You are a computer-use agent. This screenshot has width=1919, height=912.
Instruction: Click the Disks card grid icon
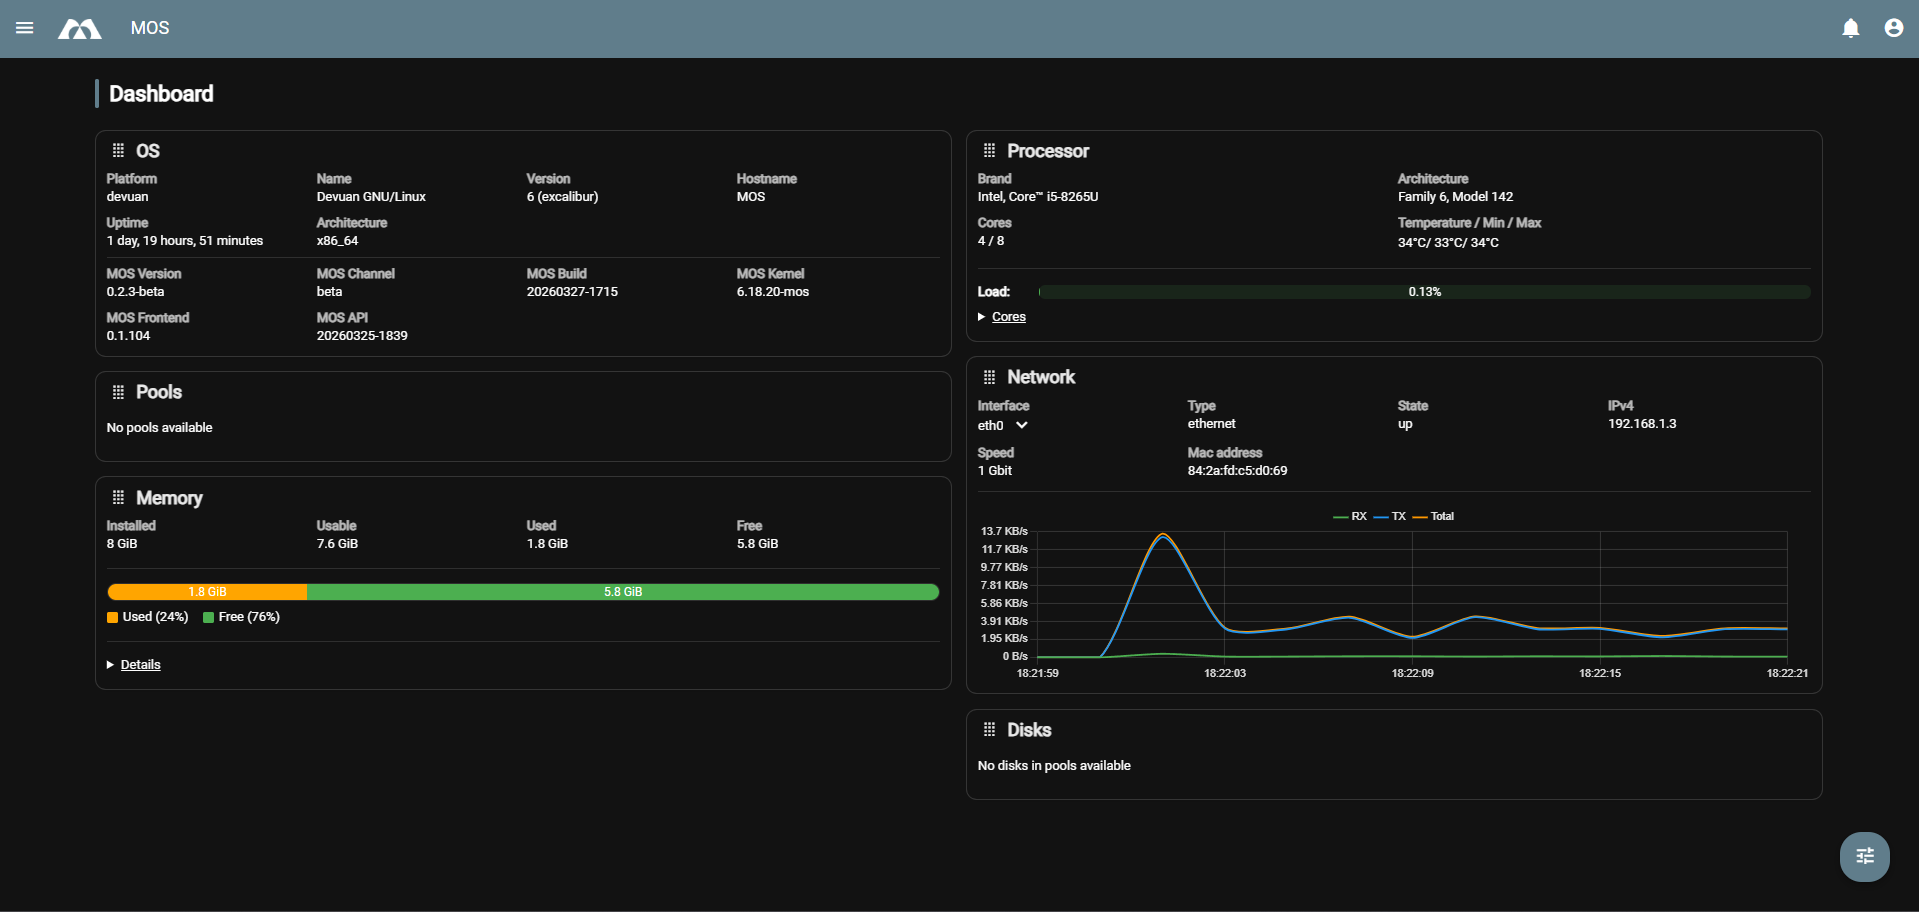click(989, 730)
